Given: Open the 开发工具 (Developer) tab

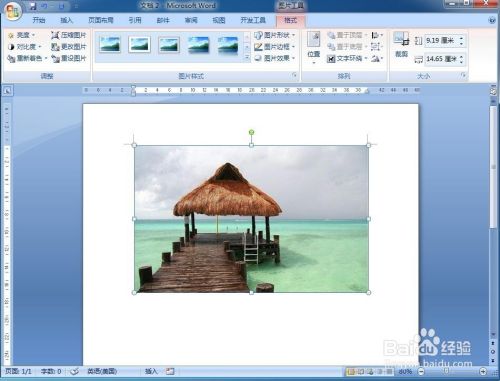Looking at the screenshot, I should pyautogui.click(x=253, y=20).
